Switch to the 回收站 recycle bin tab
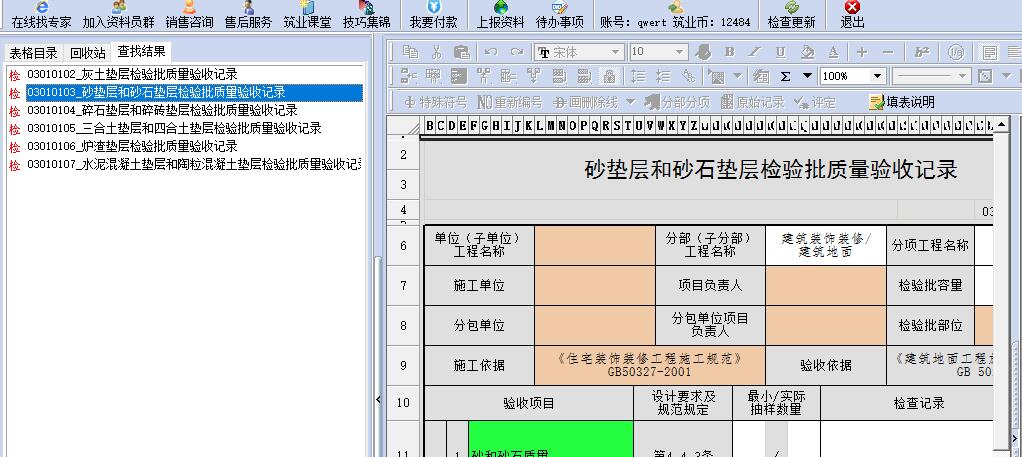Image resolution: width=1022 pixels, height=457 pixels. pyautogui.click(x=88, y=53)
